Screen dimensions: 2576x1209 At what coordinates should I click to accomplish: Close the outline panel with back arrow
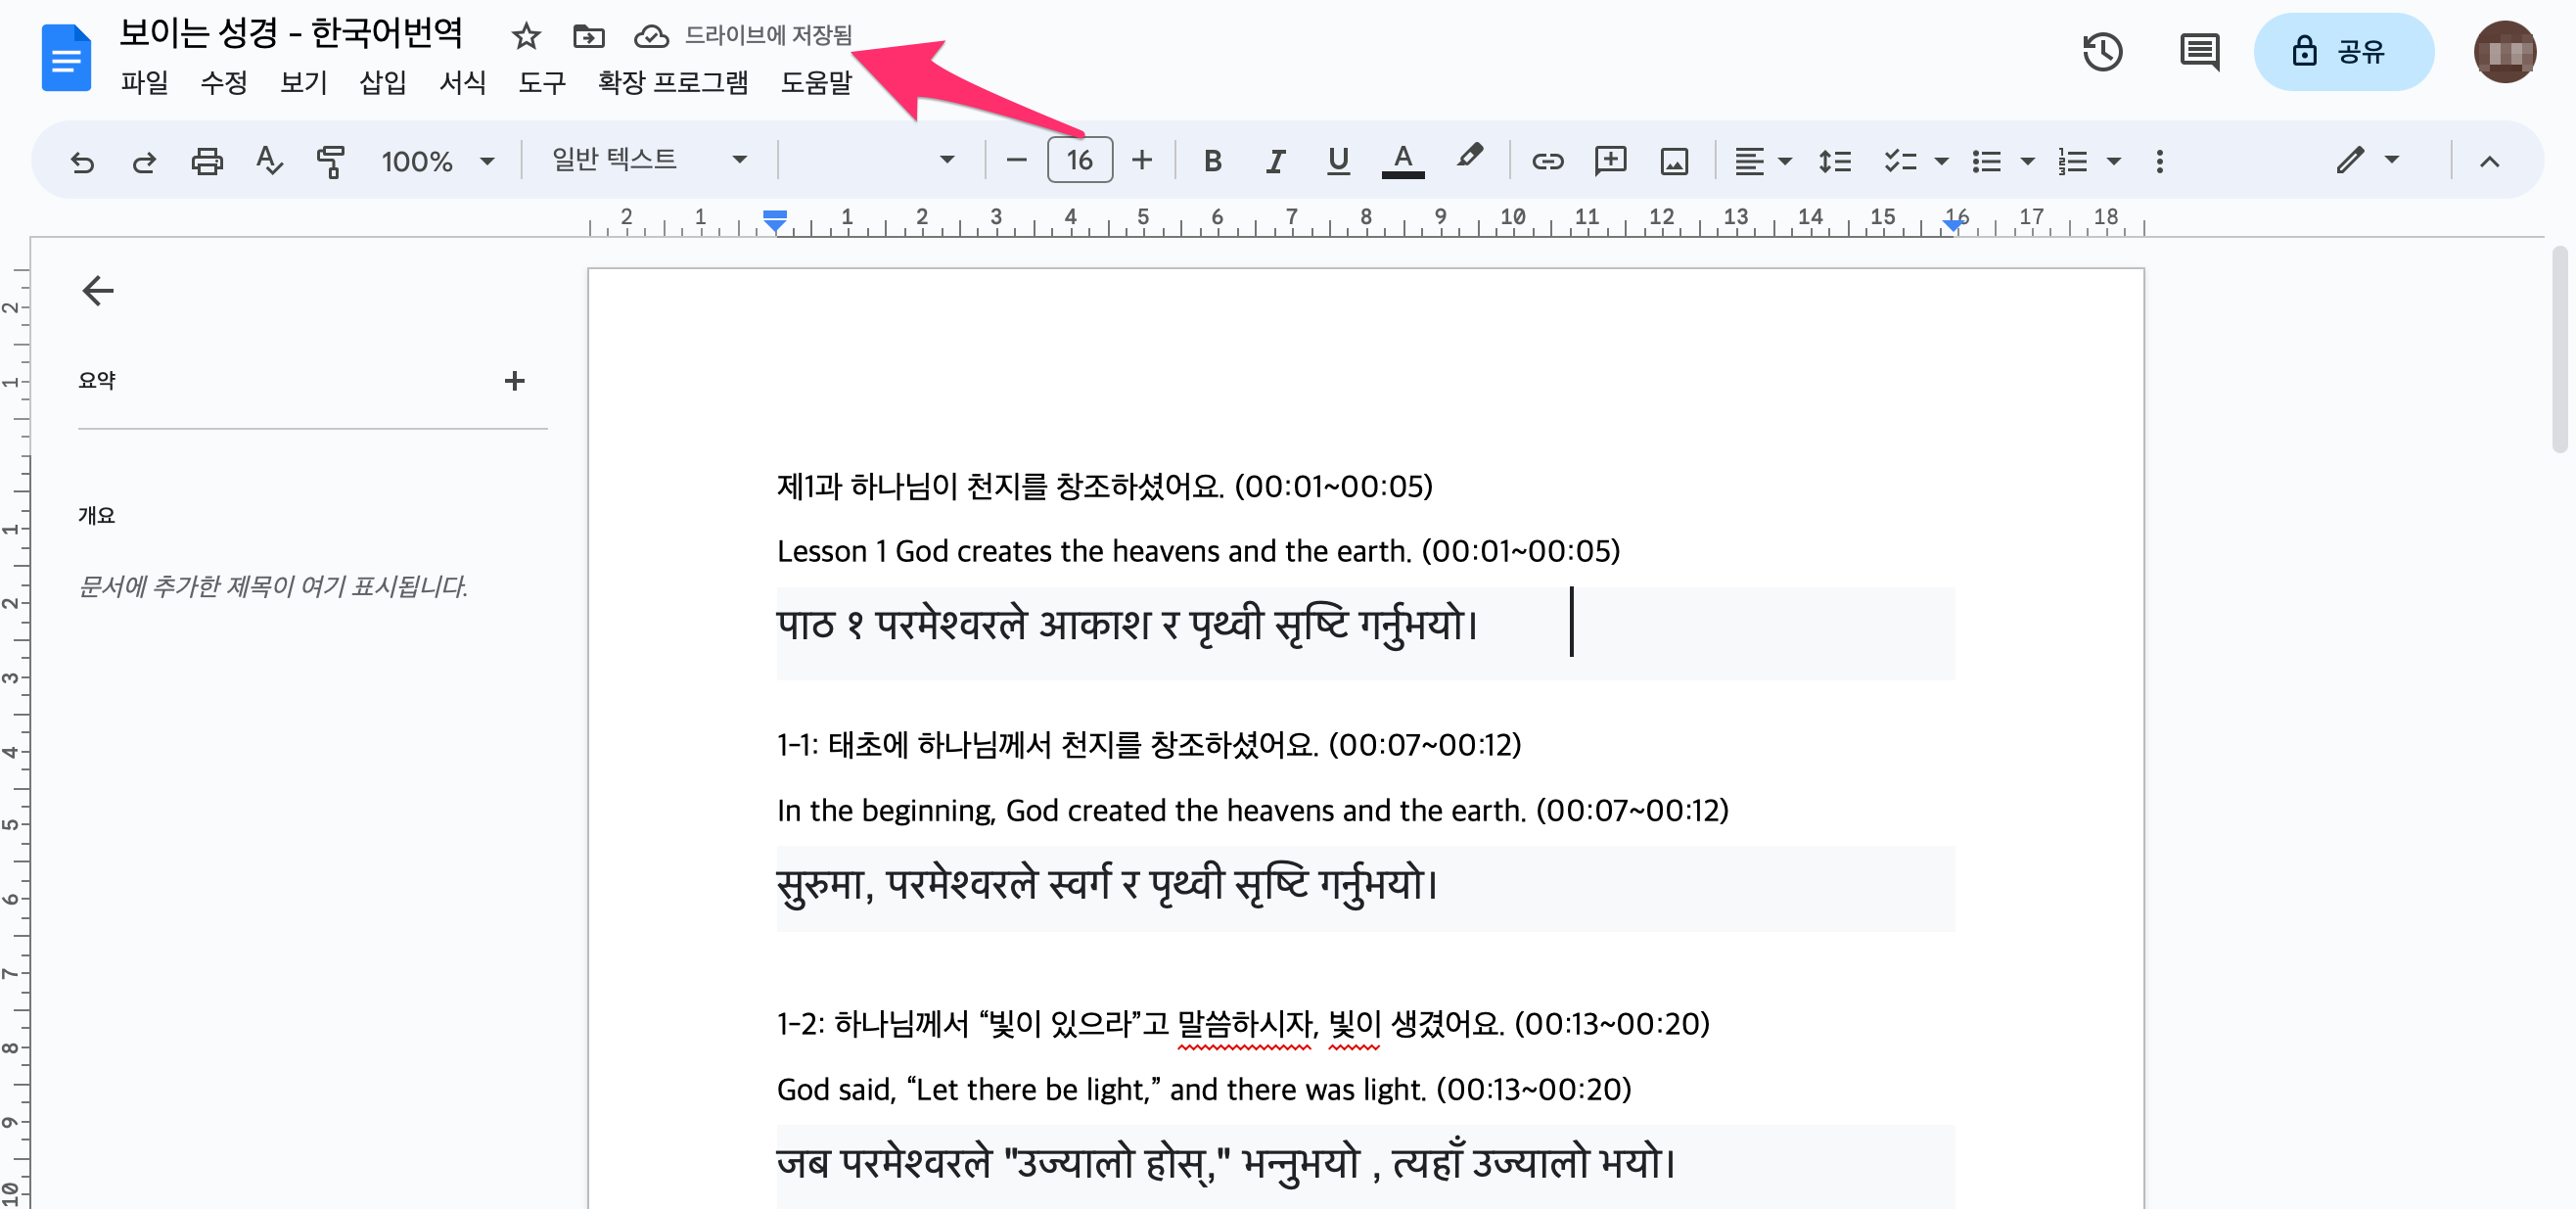tap(98, 291)
